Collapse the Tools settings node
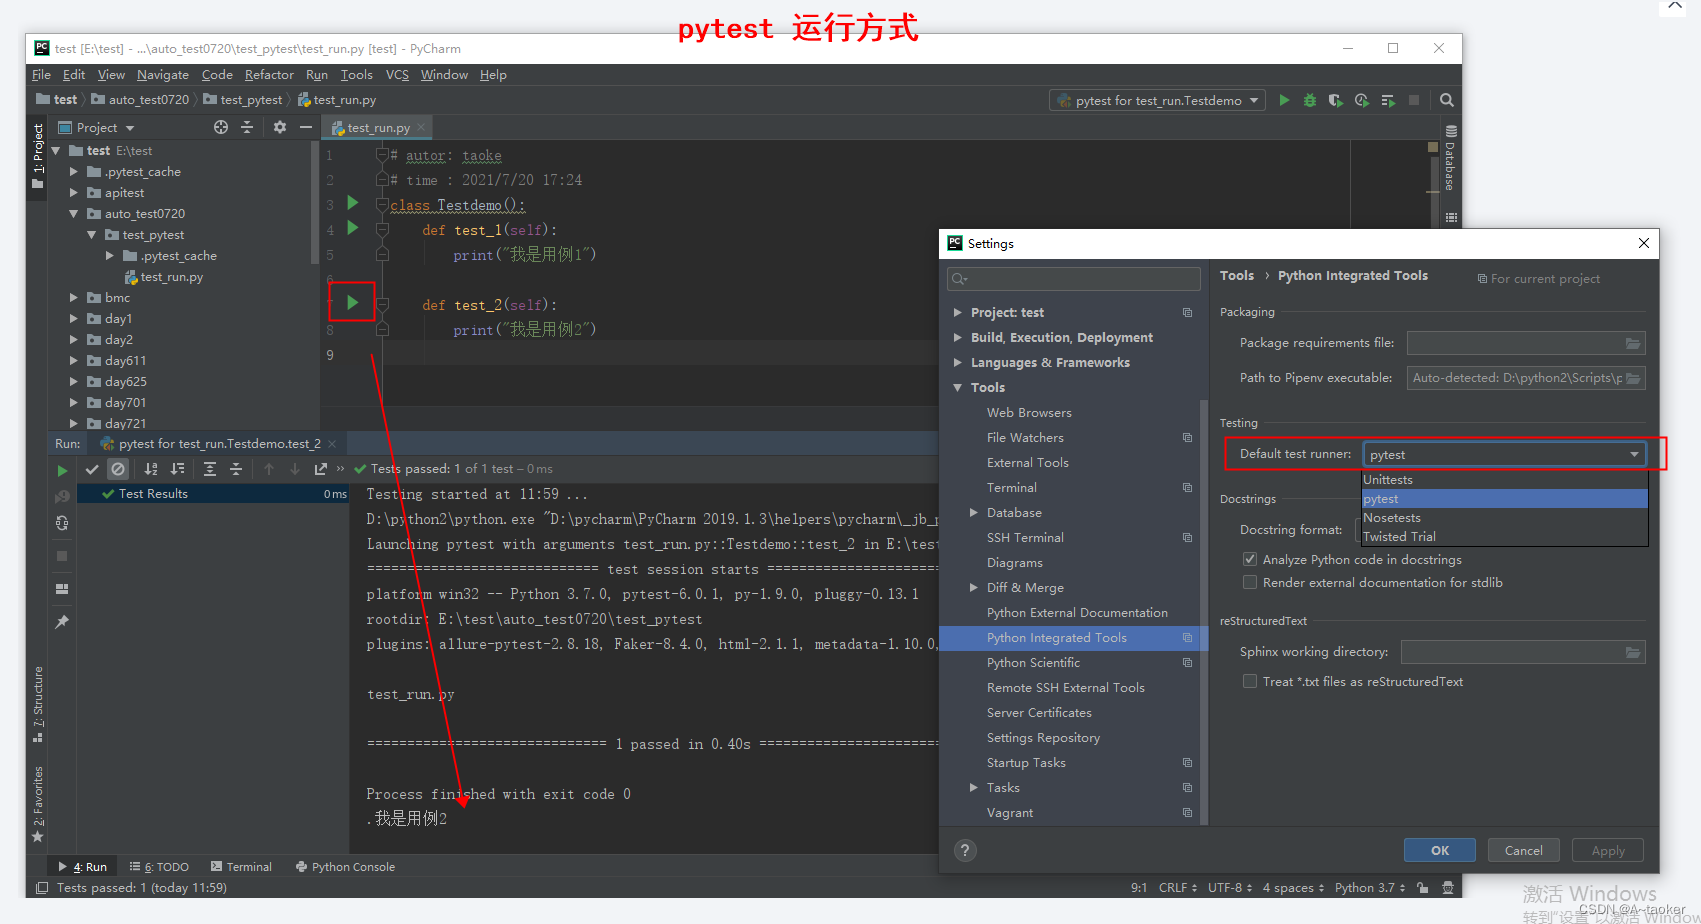This screenshot has width=1701, height=924. pos(958,387)
